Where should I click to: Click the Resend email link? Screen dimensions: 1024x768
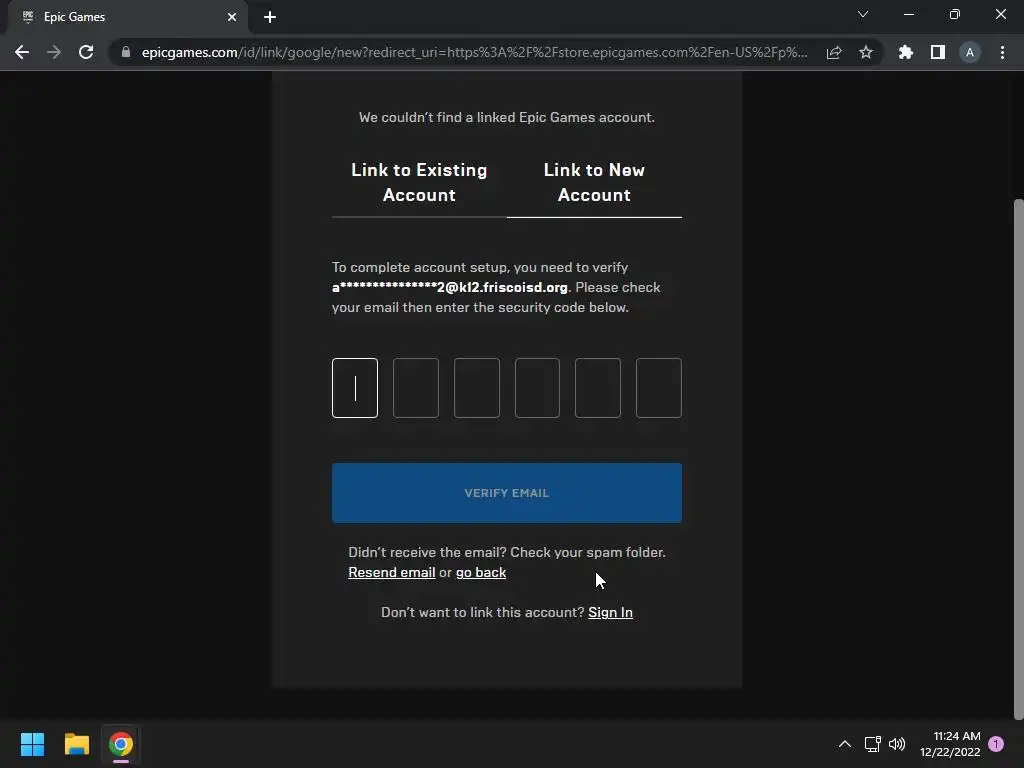(392, 573)
